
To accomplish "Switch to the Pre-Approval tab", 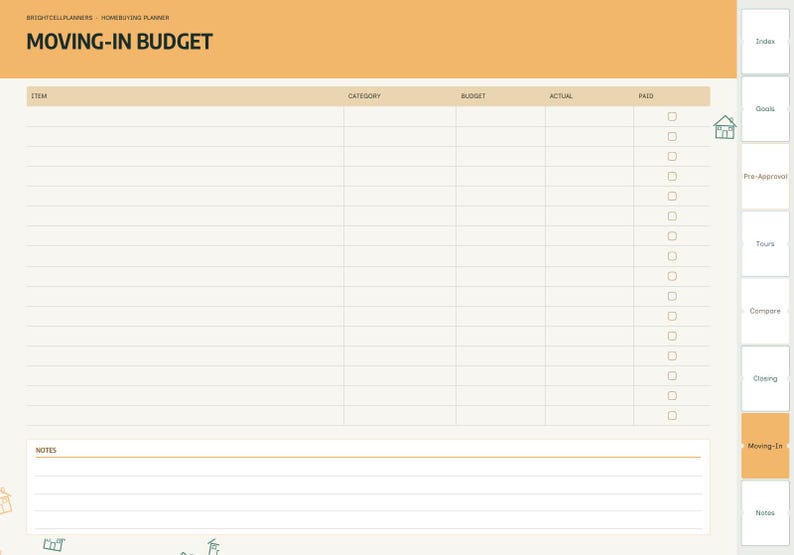I will (x=765, y=176).
